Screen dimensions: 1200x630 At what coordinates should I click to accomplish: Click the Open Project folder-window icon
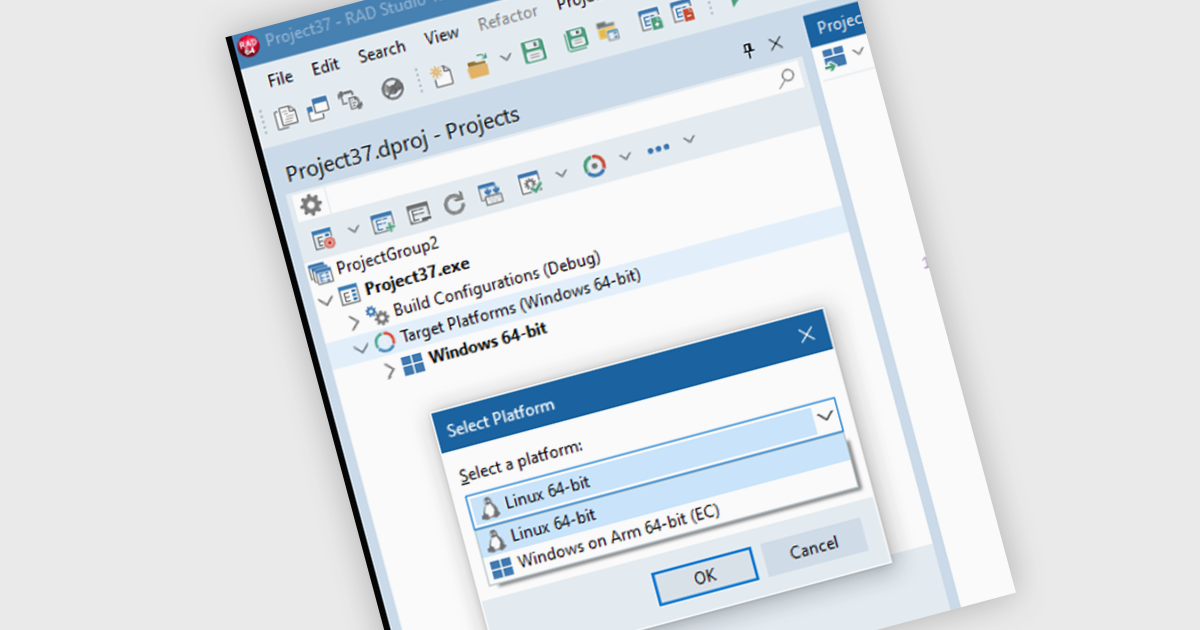tap(608, 31)
